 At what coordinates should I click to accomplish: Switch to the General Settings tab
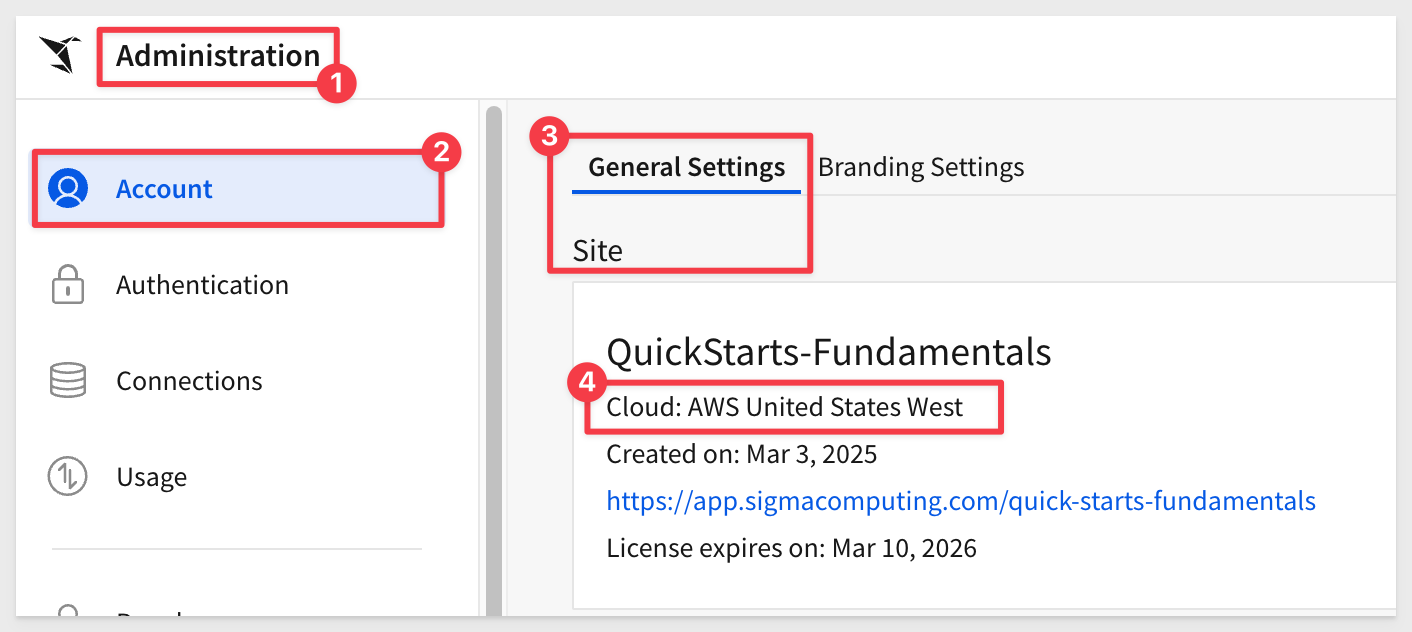(686, 167)
